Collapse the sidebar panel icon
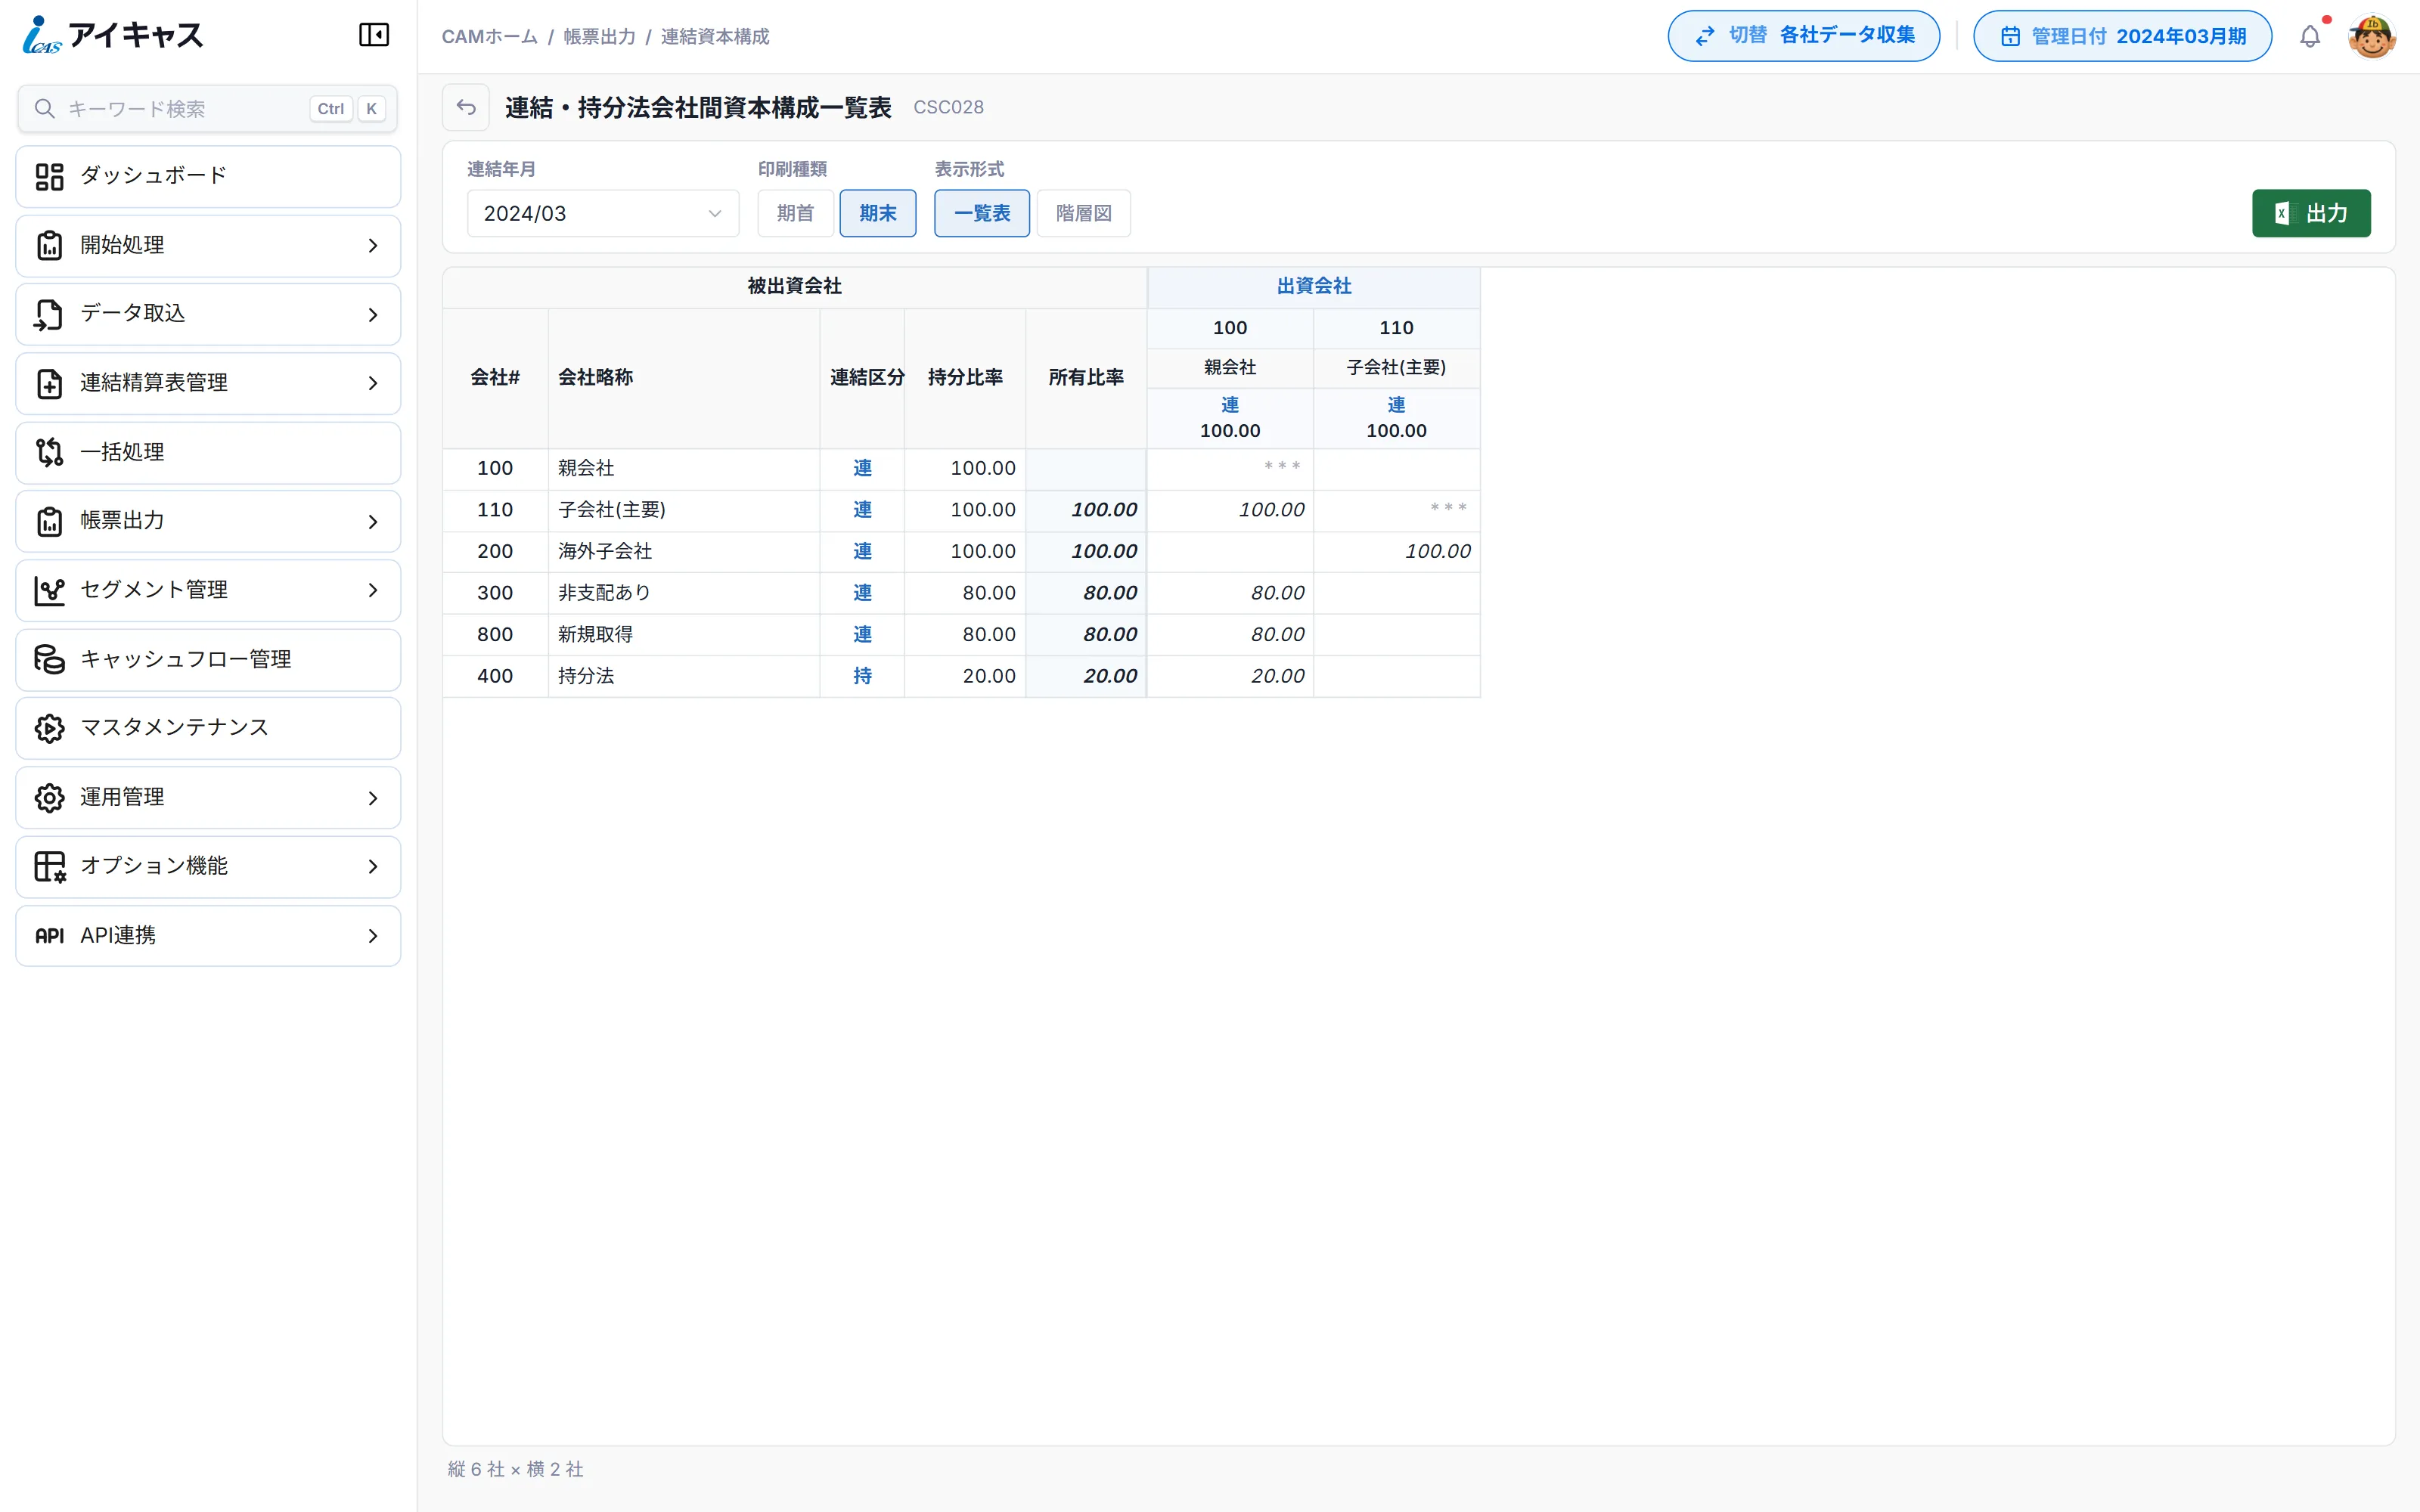 coord(374,35)
